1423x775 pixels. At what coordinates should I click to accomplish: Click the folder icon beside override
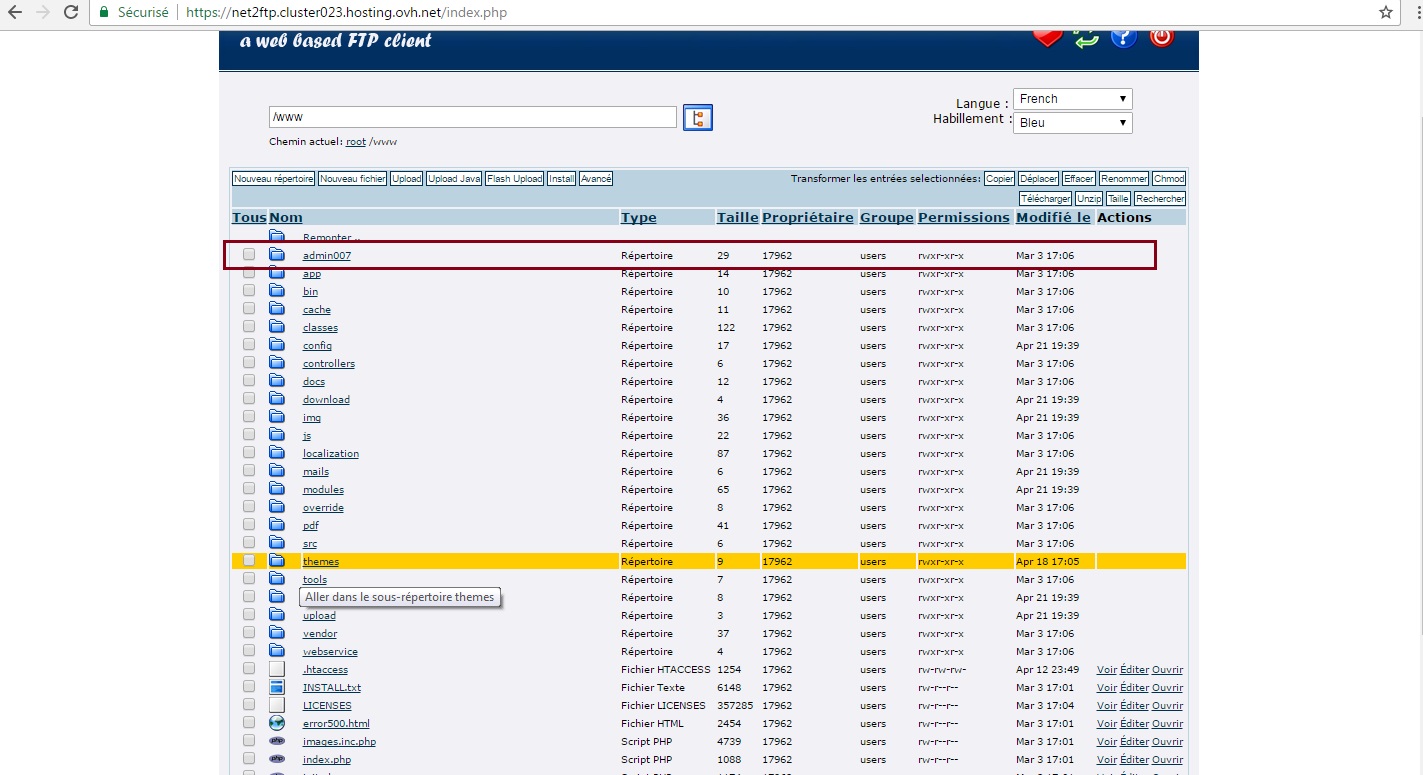coord(277,507)
